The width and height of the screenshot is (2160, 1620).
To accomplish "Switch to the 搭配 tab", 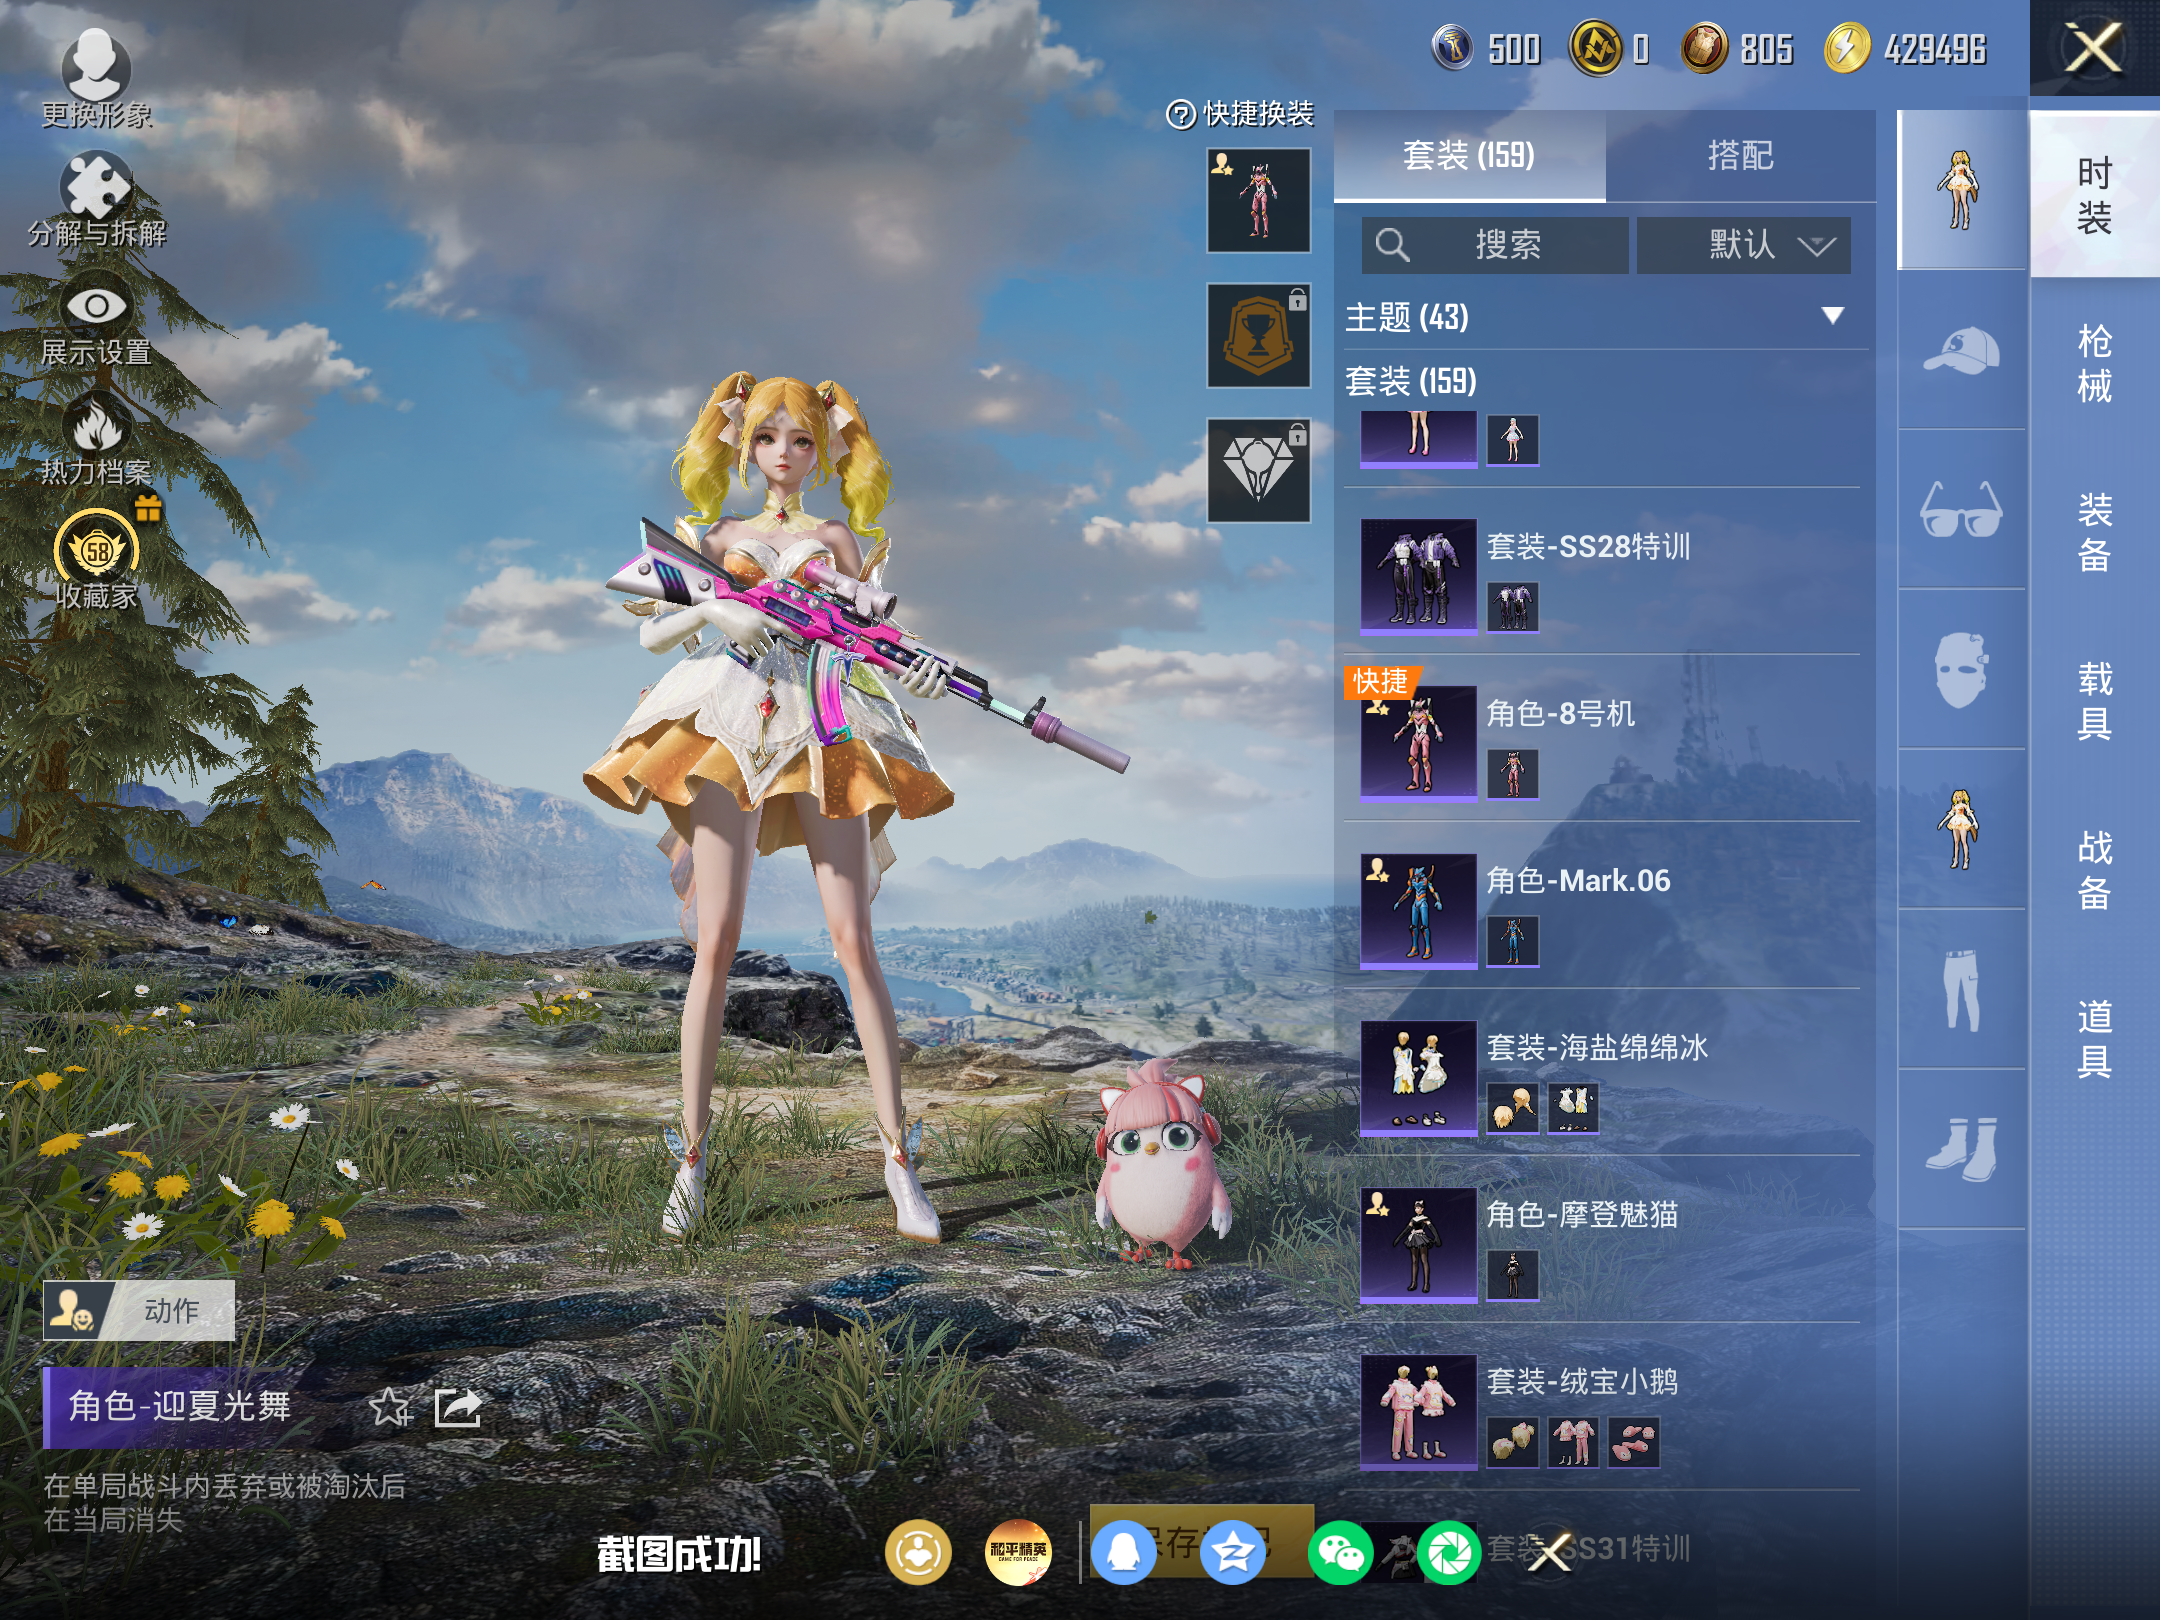I will [x=1740, y=156].
